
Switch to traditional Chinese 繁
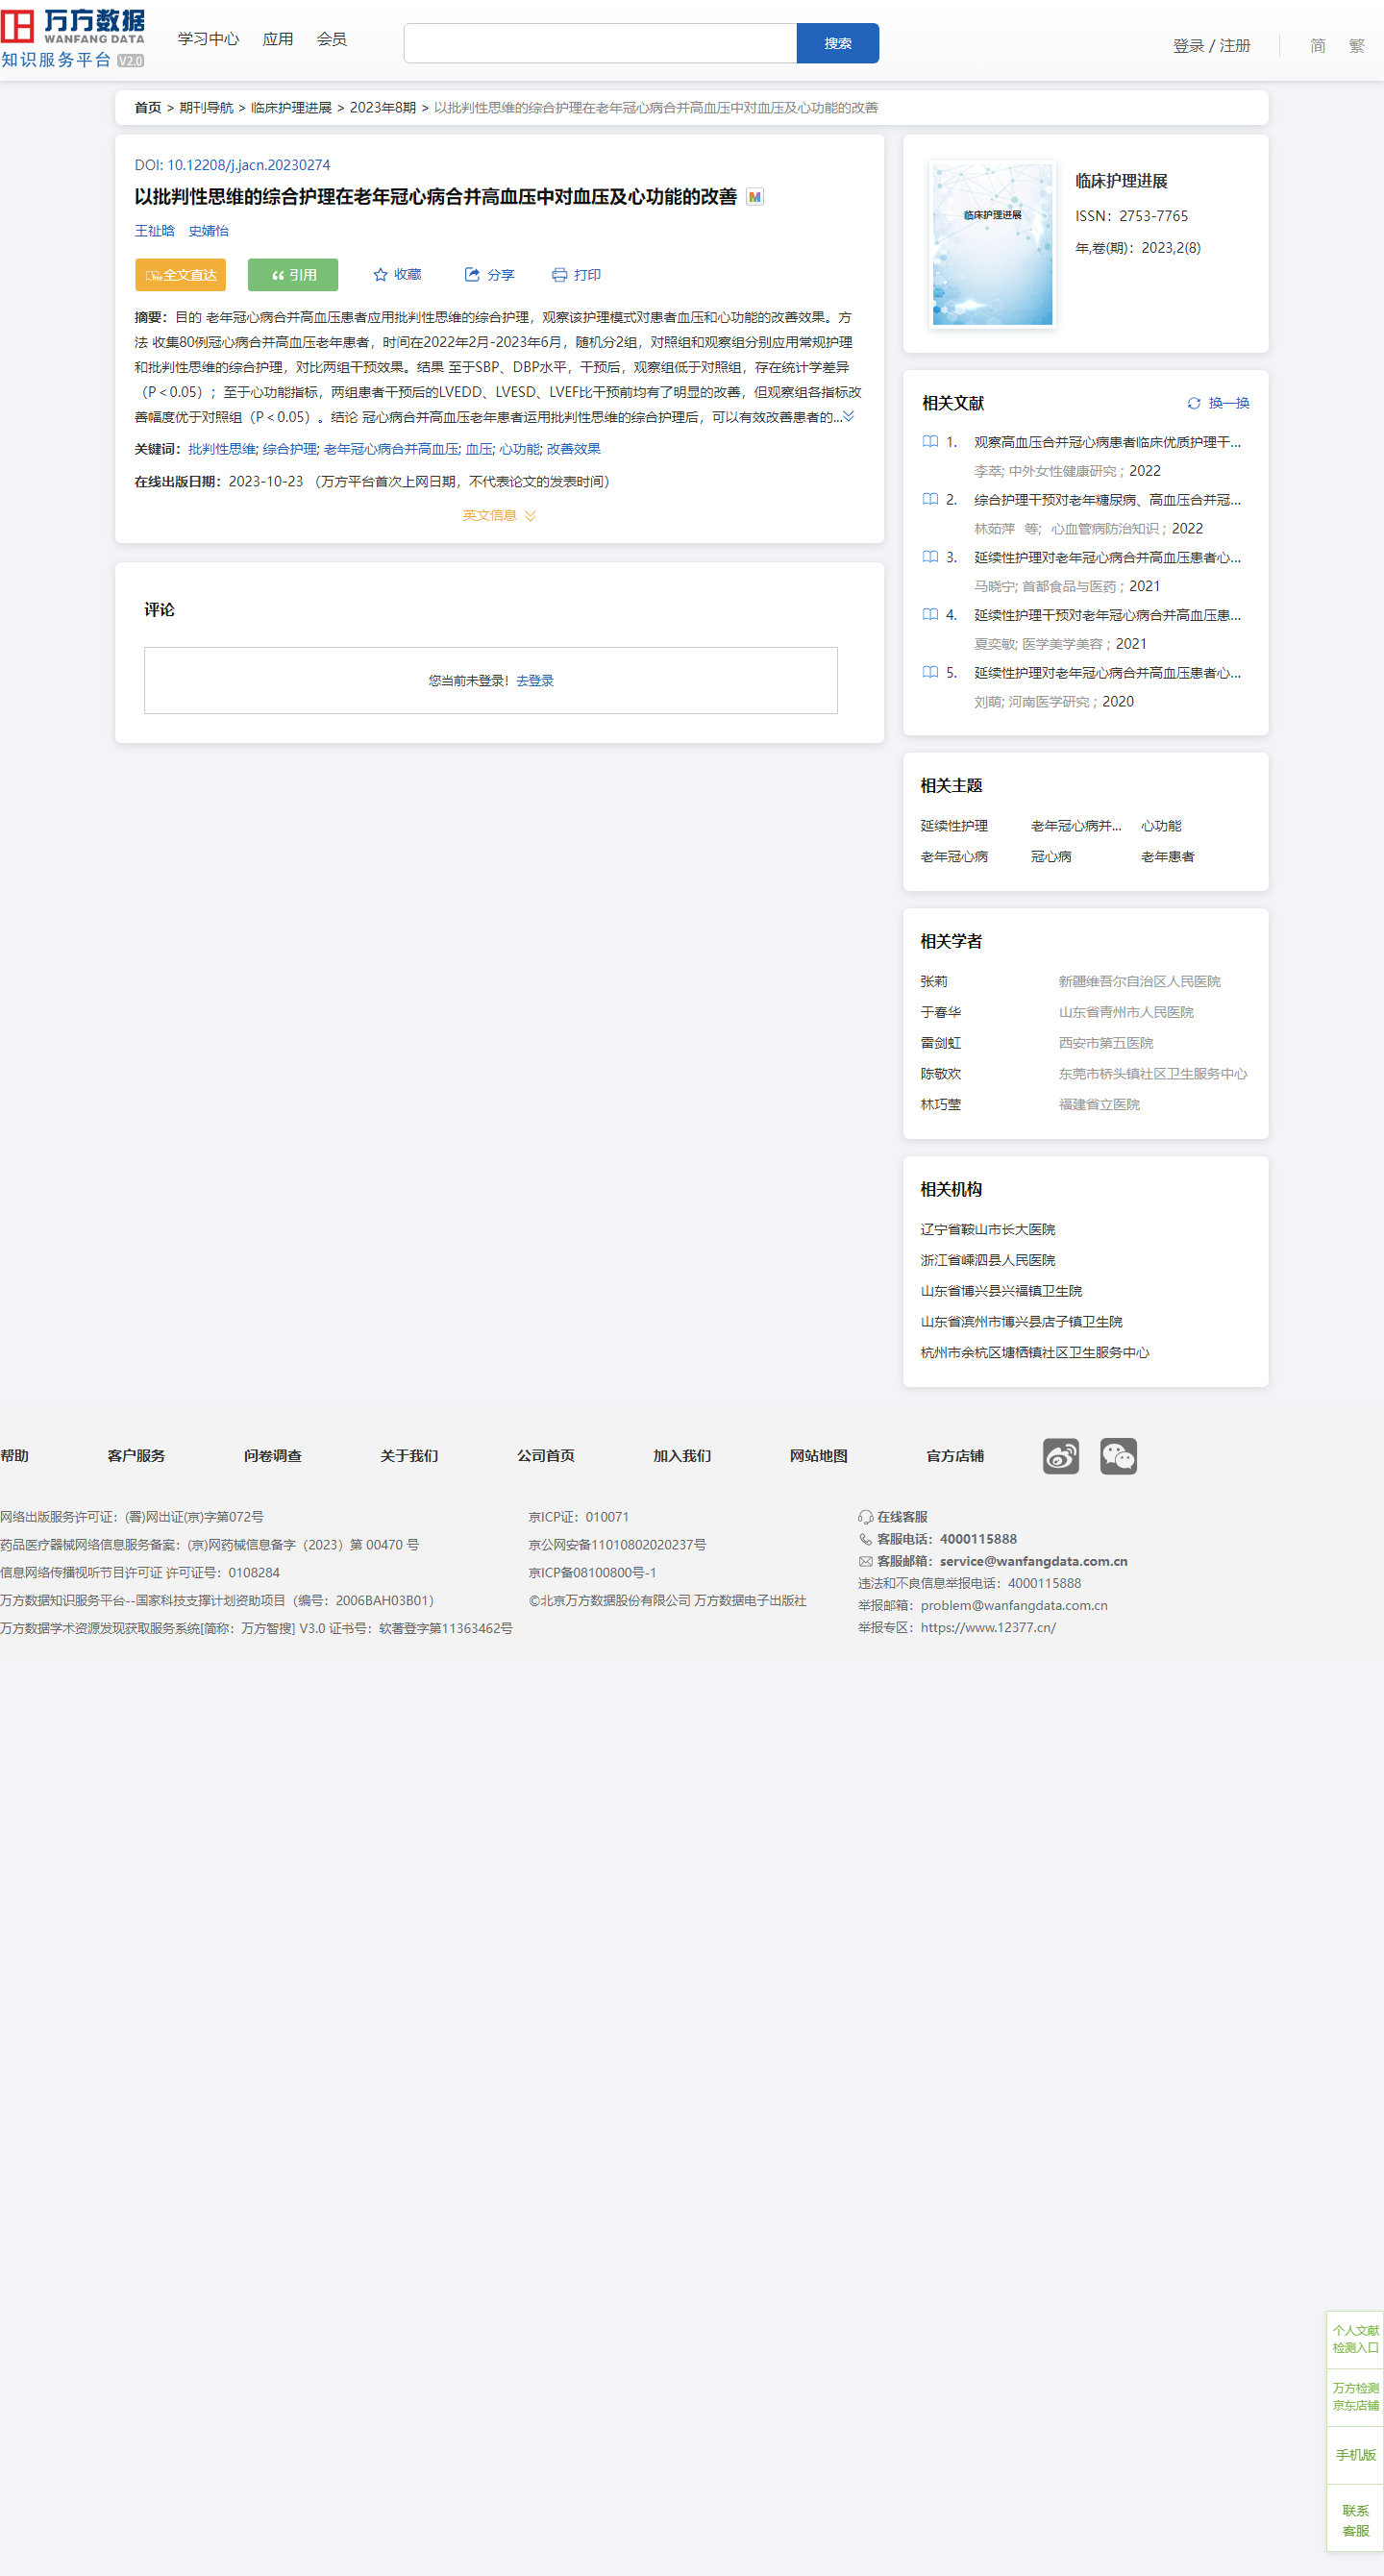(x=1356, y=46)
